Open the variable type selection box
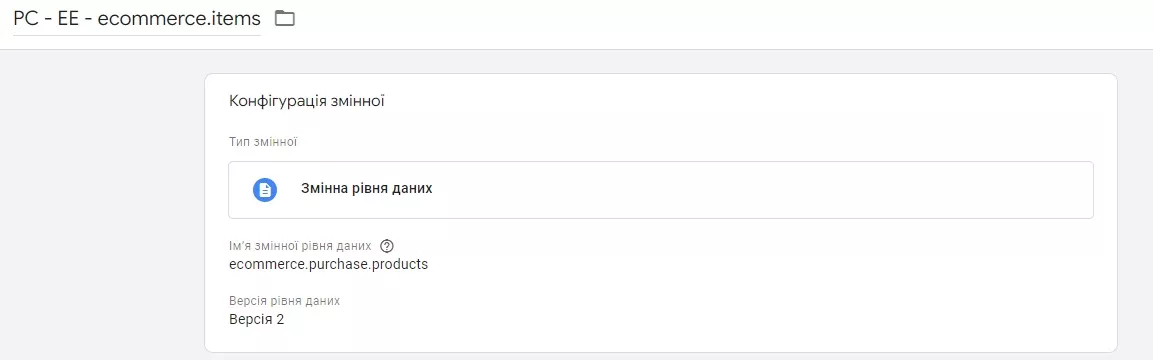Image resolution: width=1153 pixels, height=360 pixels. click(x=660, y=190)
